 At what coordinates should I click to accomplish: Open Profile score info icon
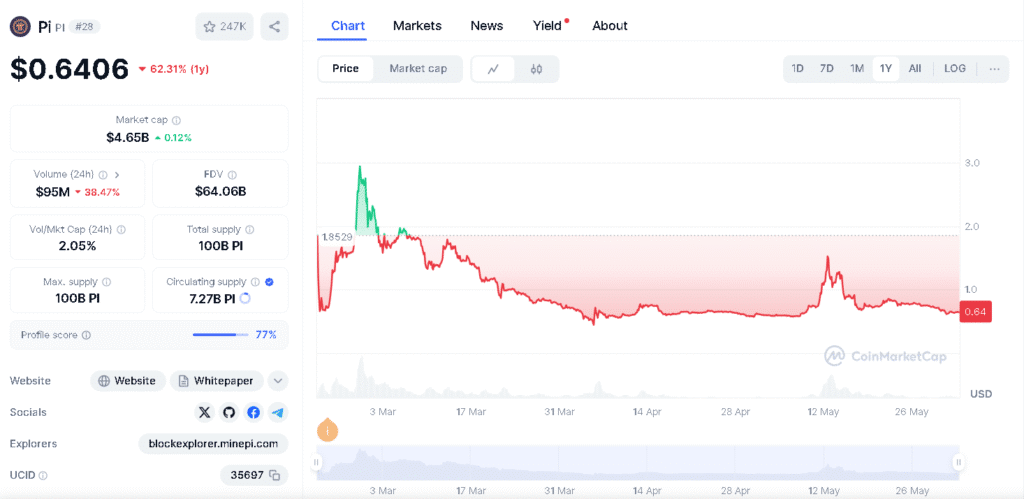(86, 335)
